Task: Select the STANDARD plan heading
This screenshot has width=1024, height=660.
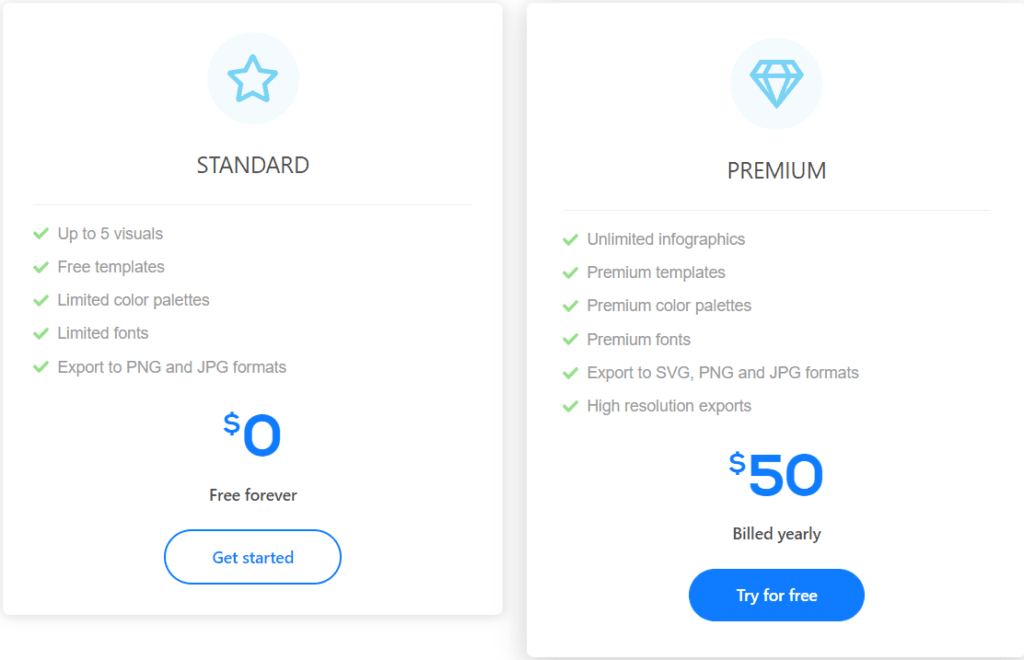Action: [252, 166]
